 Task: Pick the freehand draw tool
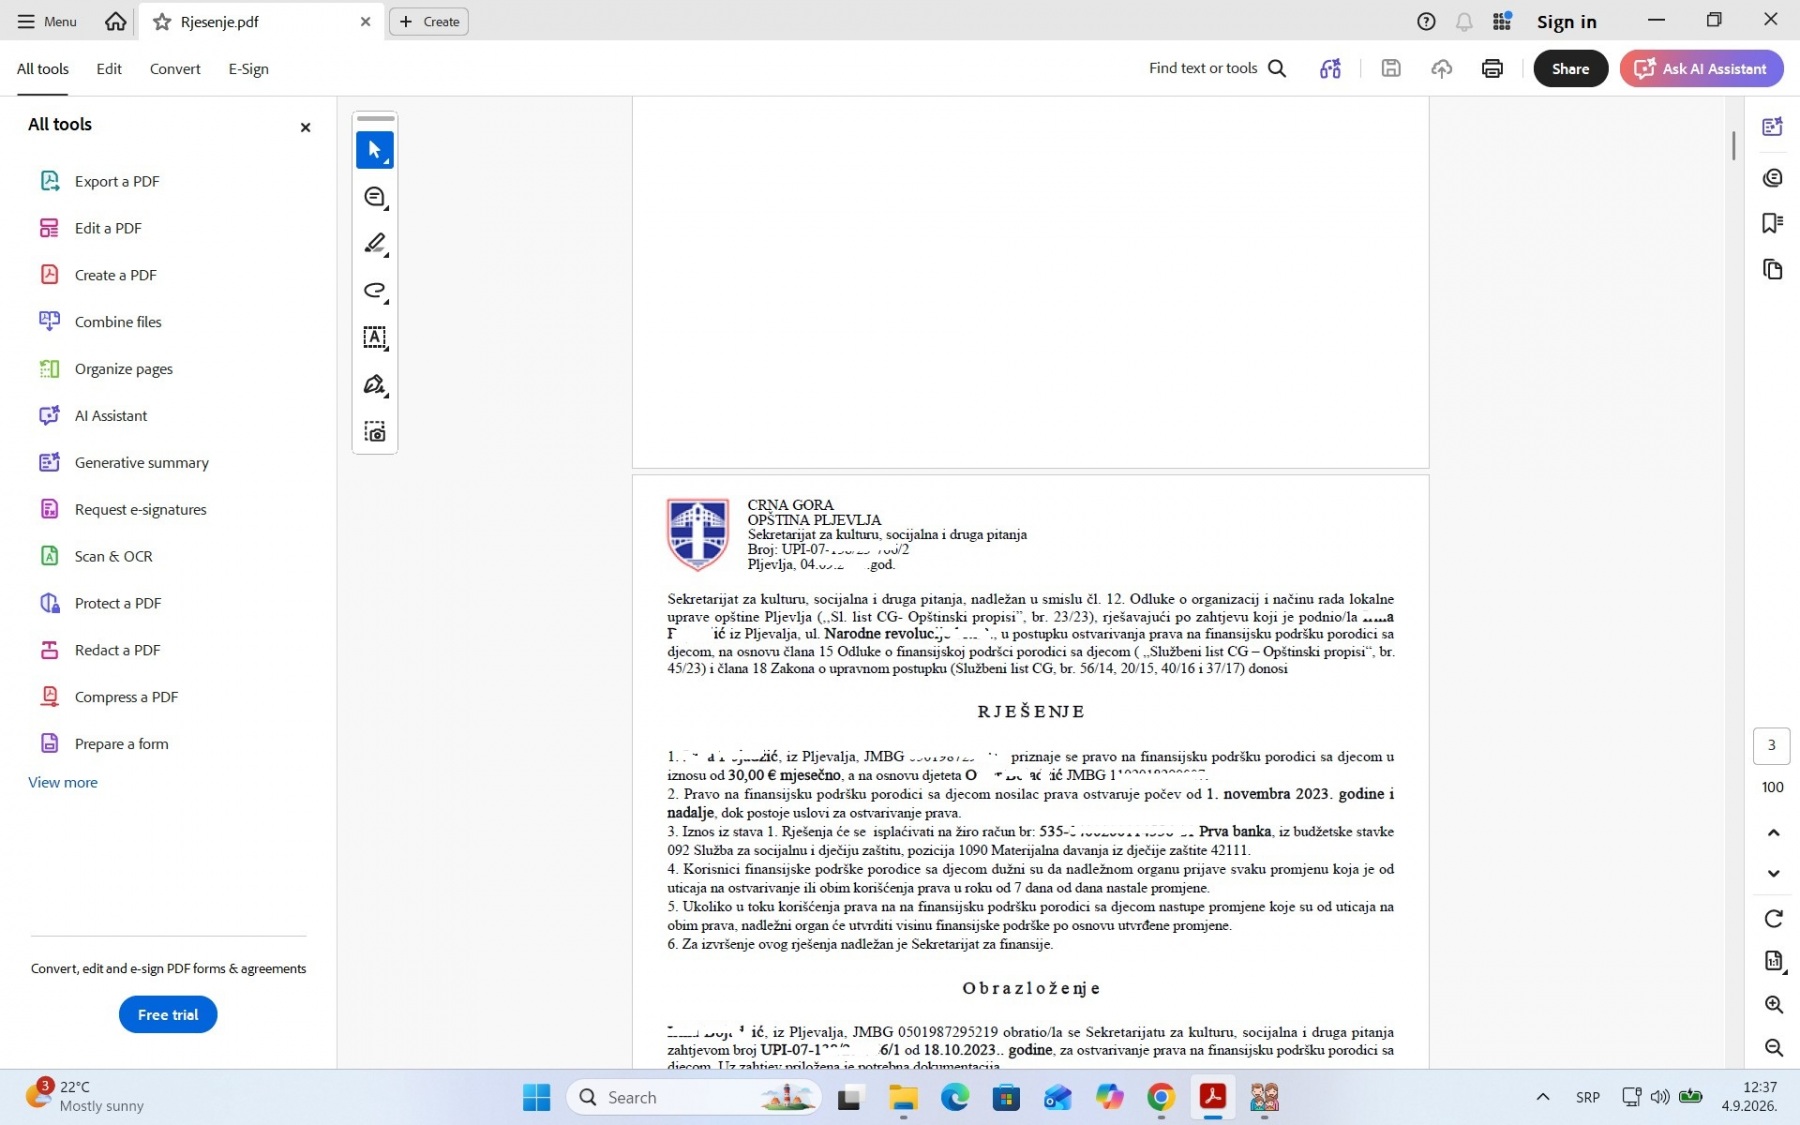click(x=375, y=291)
